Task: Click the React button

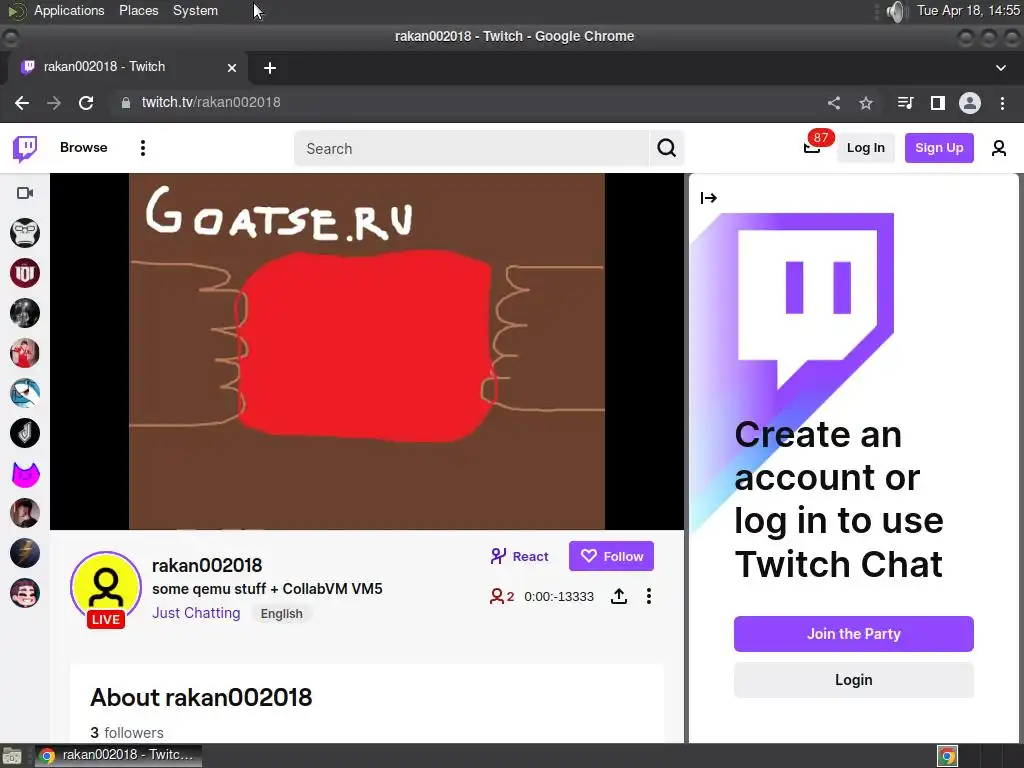Action: pyautogui.click(x=520, y=556)
